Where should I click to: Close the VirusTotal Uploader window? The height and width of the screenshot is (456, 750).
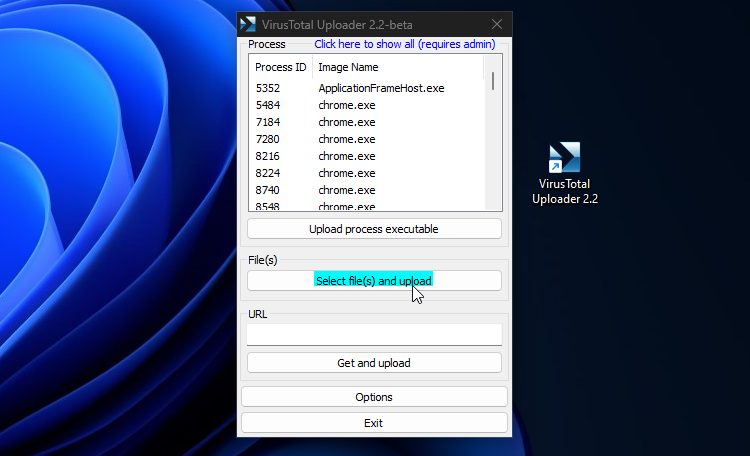497,24
